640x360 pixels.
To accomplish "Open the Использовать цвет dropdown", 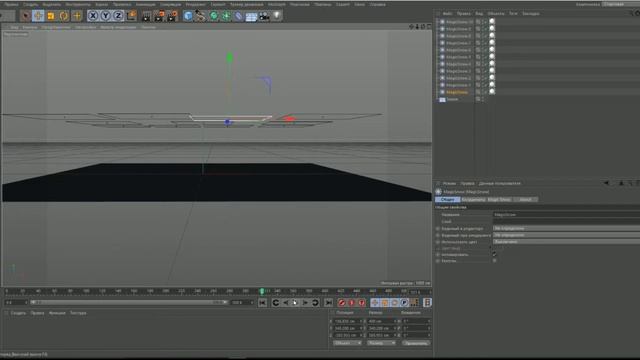I will pyautogui.click(x=566, y=242).
